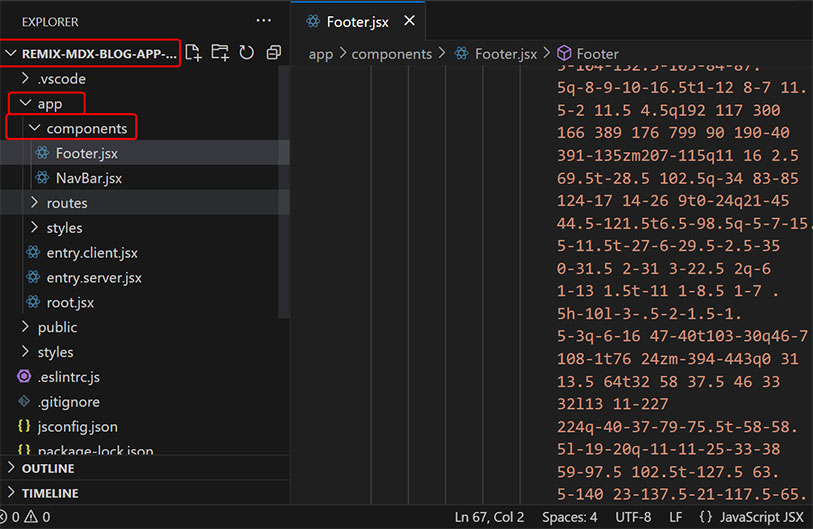Screen dimensions: 813x529
Task: Switch to the Footer.jsx tab
Action: (x=357, y=21)
